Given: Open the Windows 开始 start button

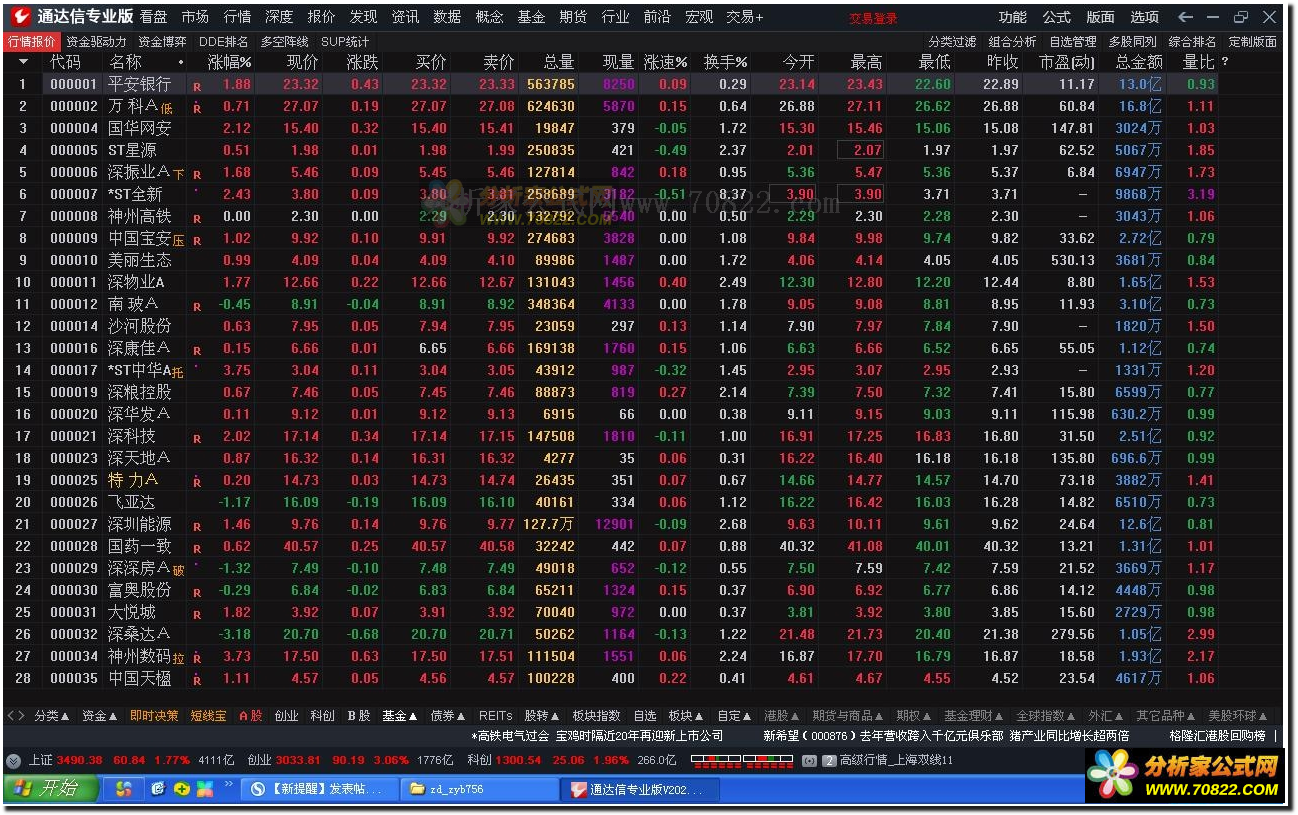Looking at the screenshot, I should pos(53,789).
